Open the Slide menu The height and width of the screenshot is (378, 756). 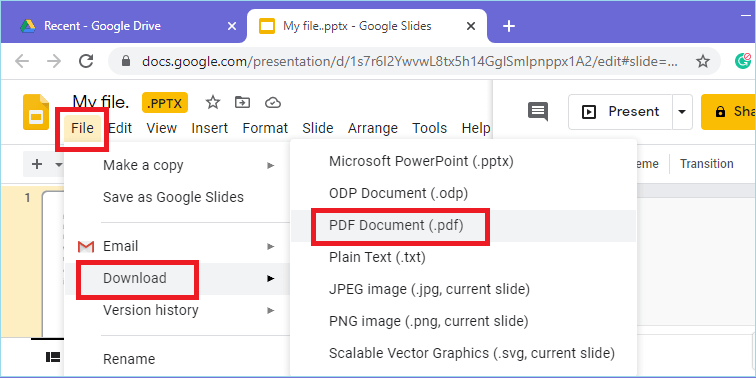318,128
